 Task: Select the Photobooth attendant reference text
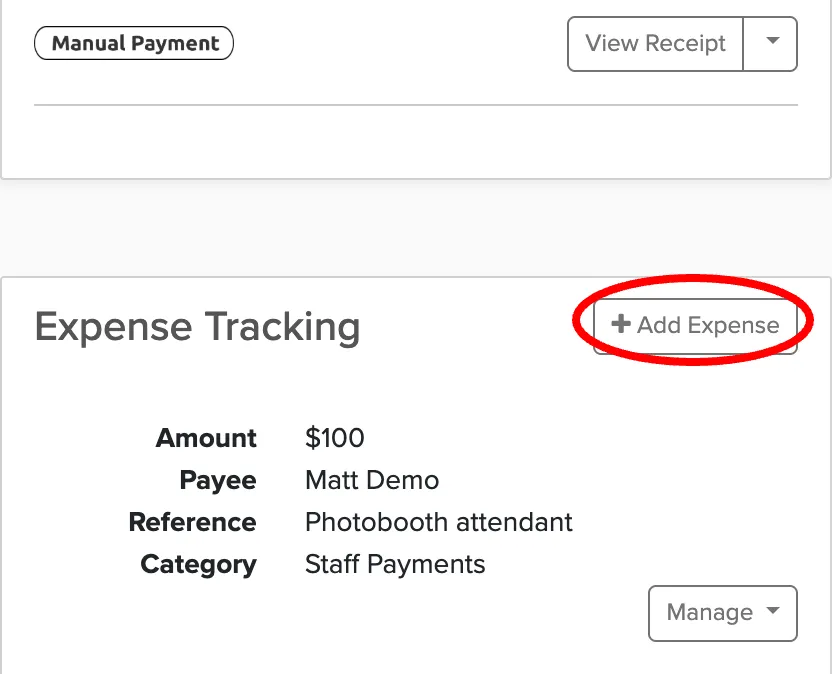[x=439, y=522]
